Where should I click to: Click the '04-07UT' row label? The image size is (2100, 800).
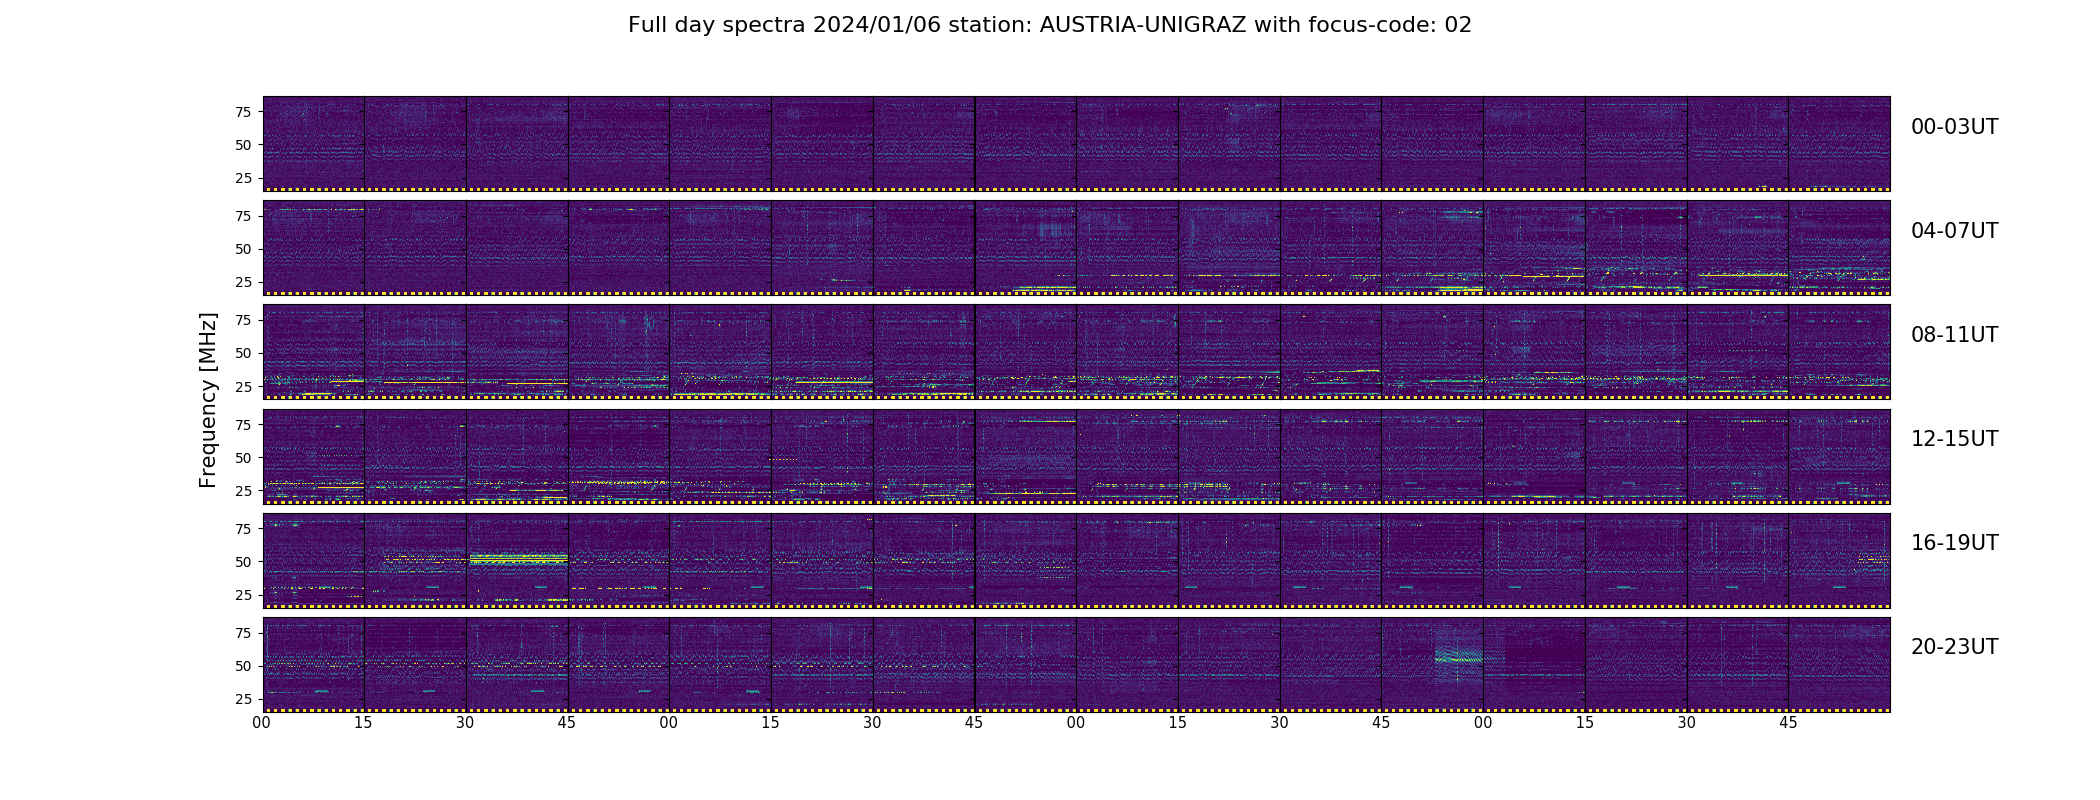pos(1954,231)
